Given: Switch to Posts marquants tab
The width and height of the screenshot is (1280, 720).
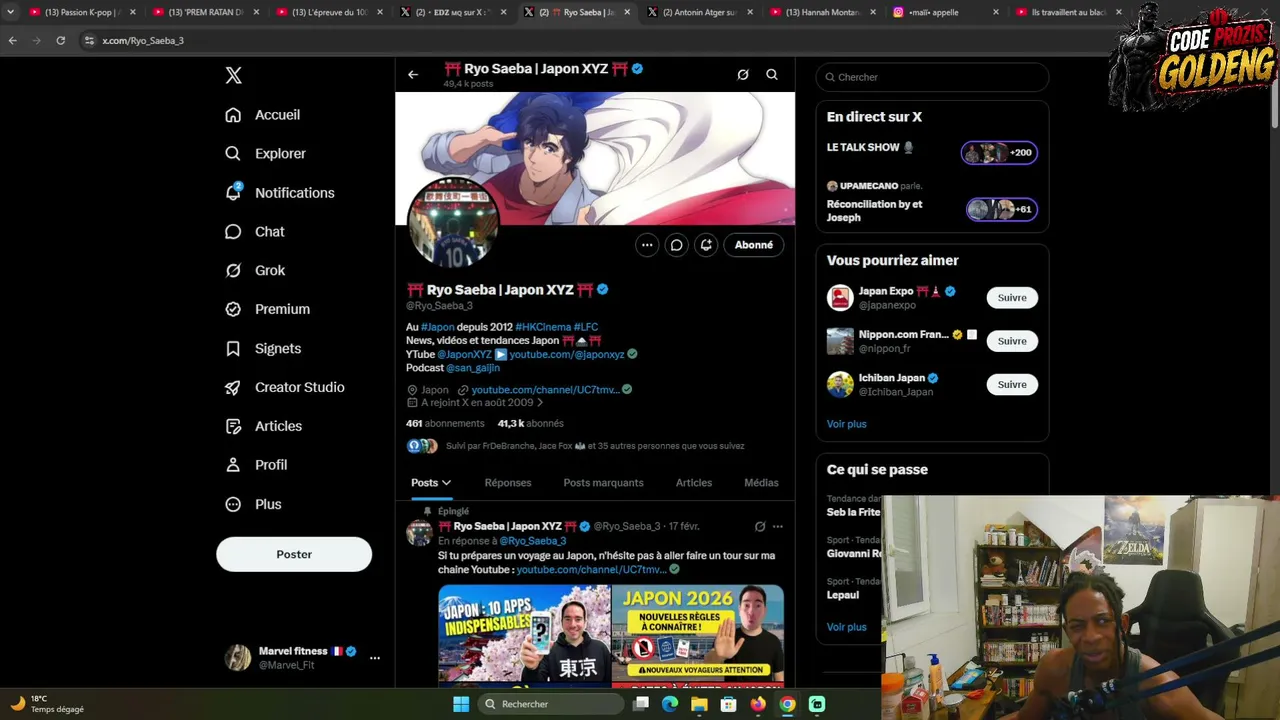Looking at the screenshot, I should [603, 483].
